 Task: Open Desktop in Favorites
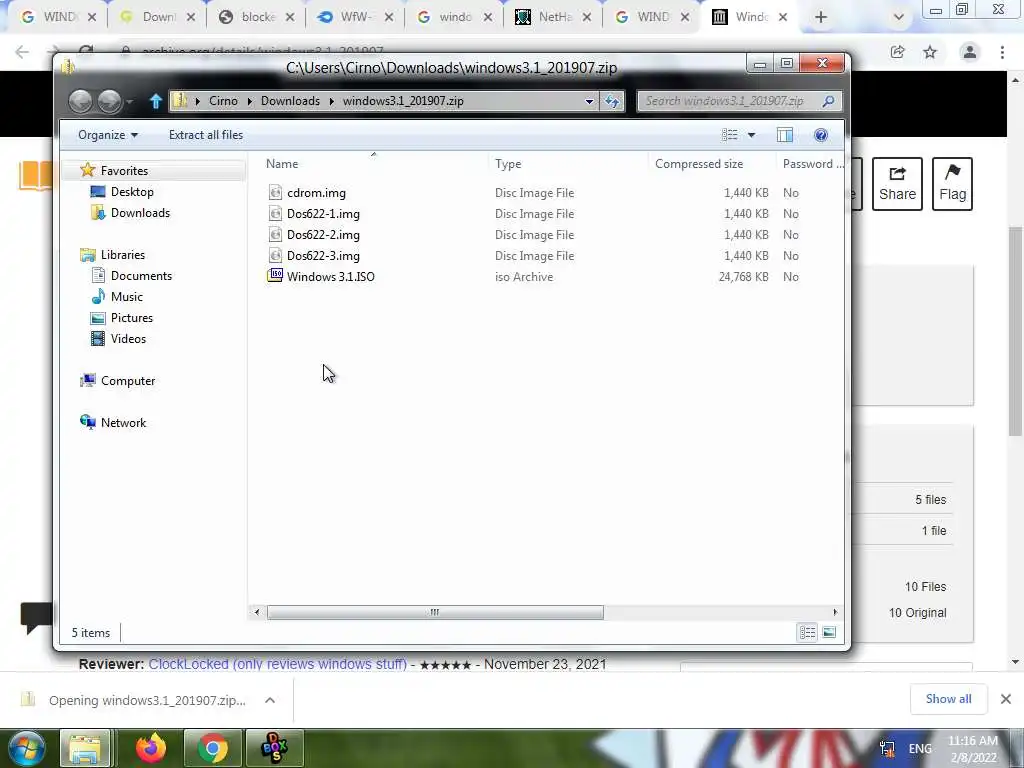pos(132,192)
